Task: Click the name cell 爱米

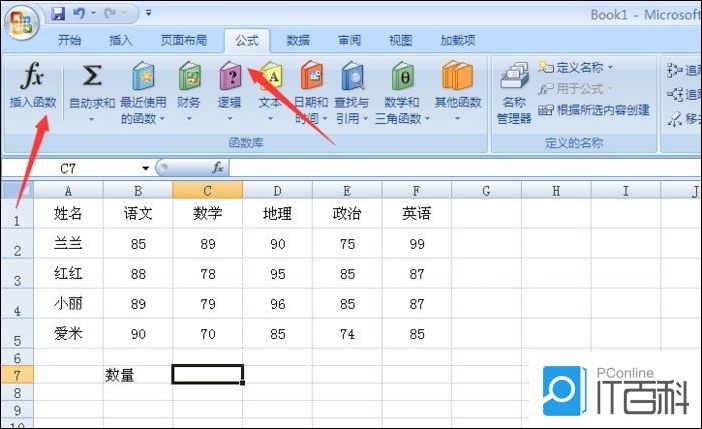Action: [x=68, y=334]
